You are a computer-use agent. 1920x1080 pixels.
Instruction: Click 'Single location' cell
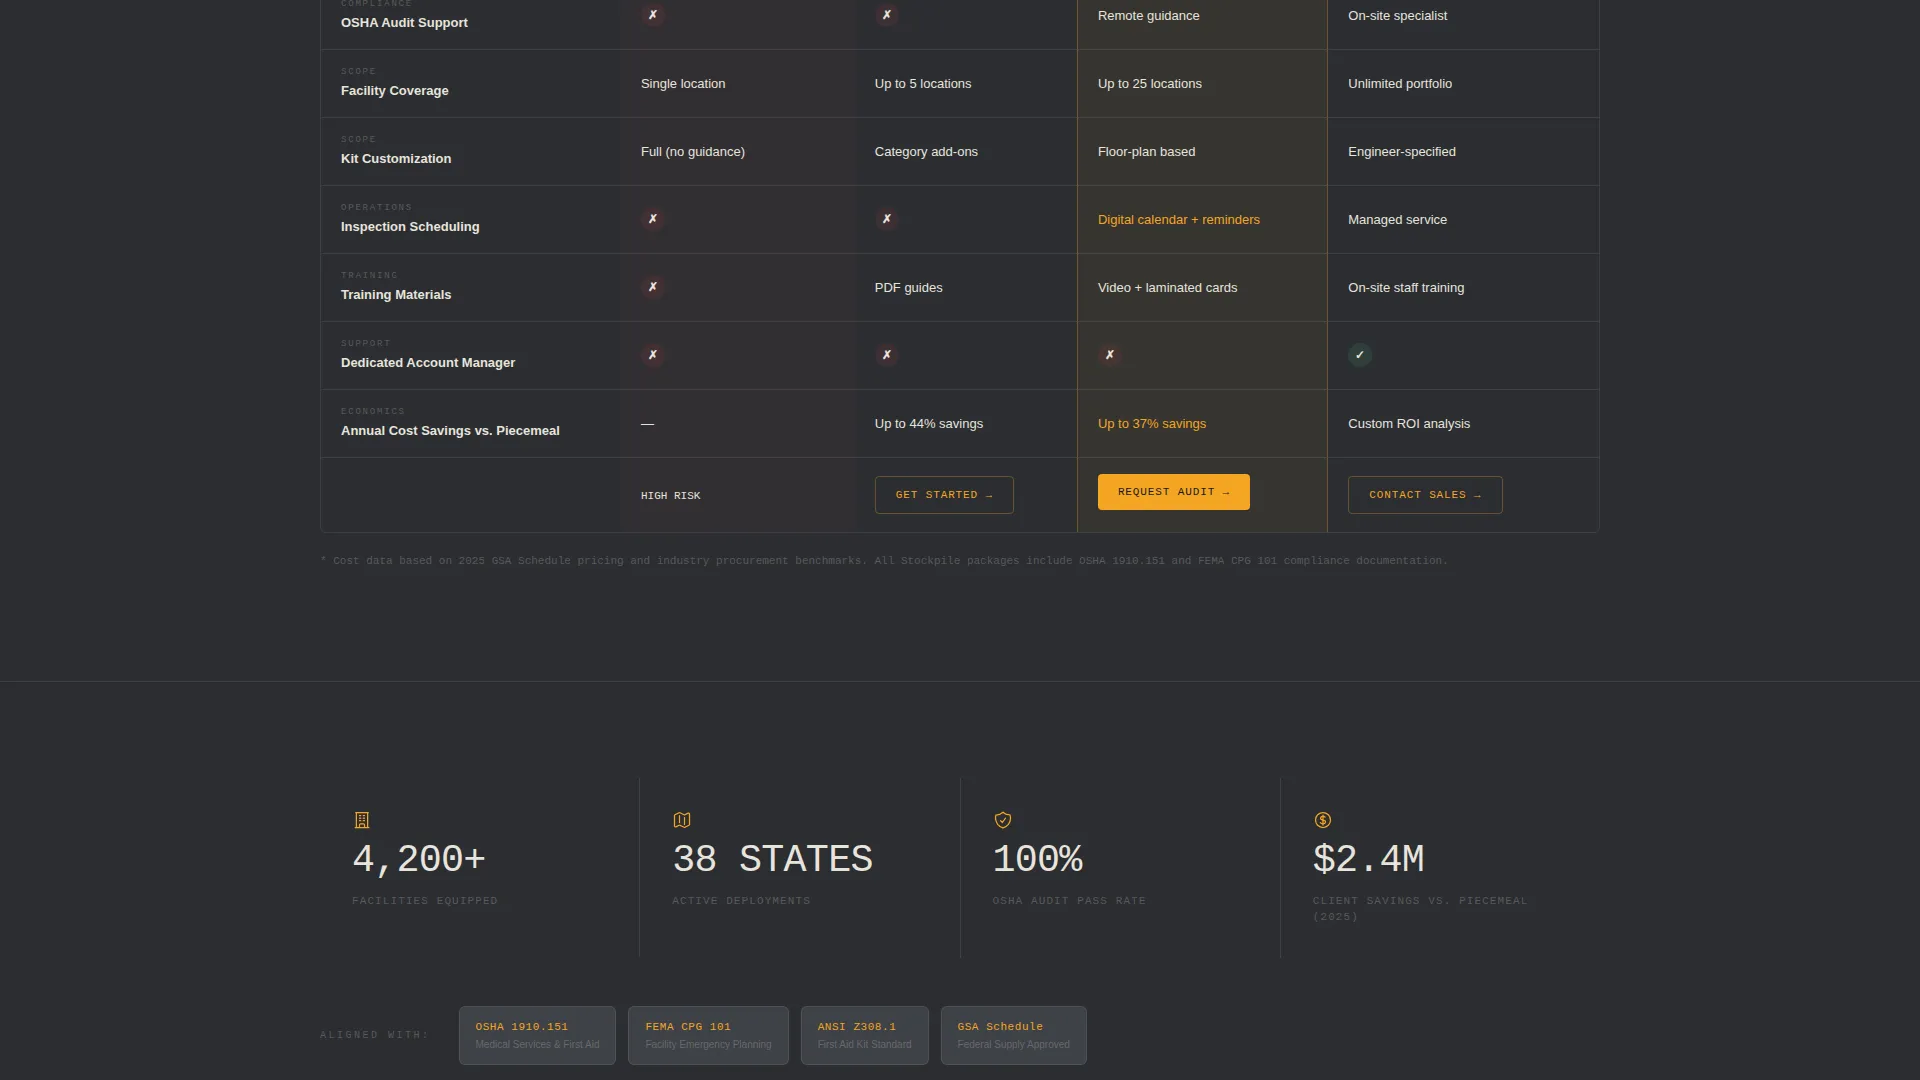(683, 84)
